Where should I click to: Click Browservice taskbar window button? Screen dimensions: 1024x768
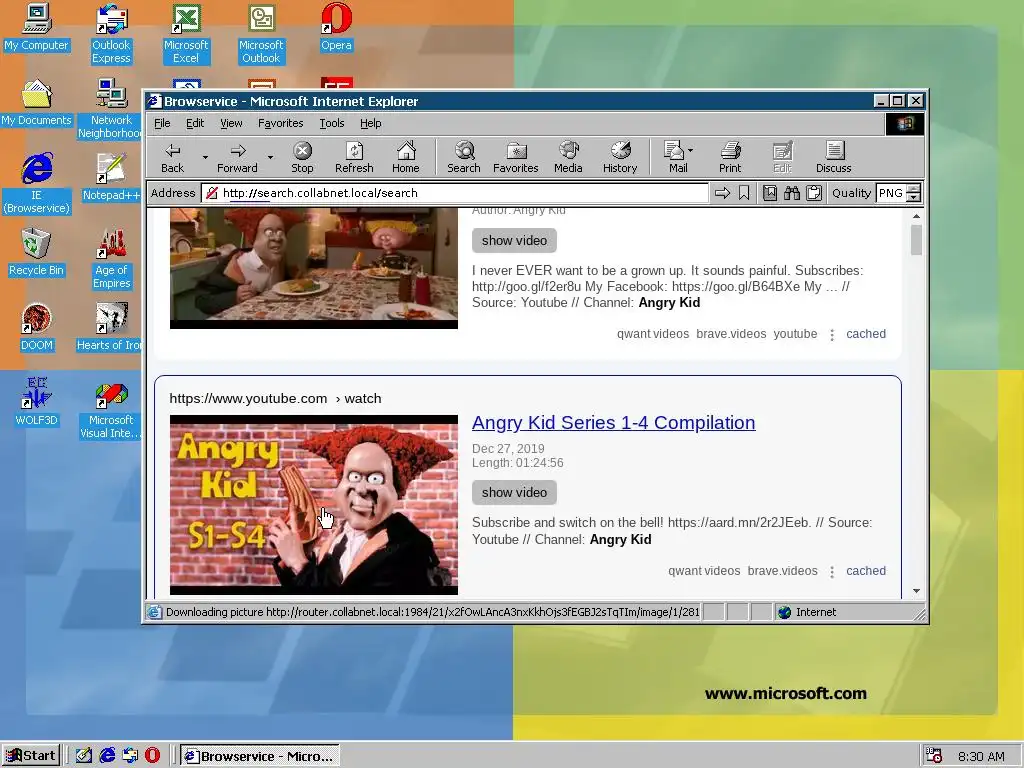(x=260, y=756)
